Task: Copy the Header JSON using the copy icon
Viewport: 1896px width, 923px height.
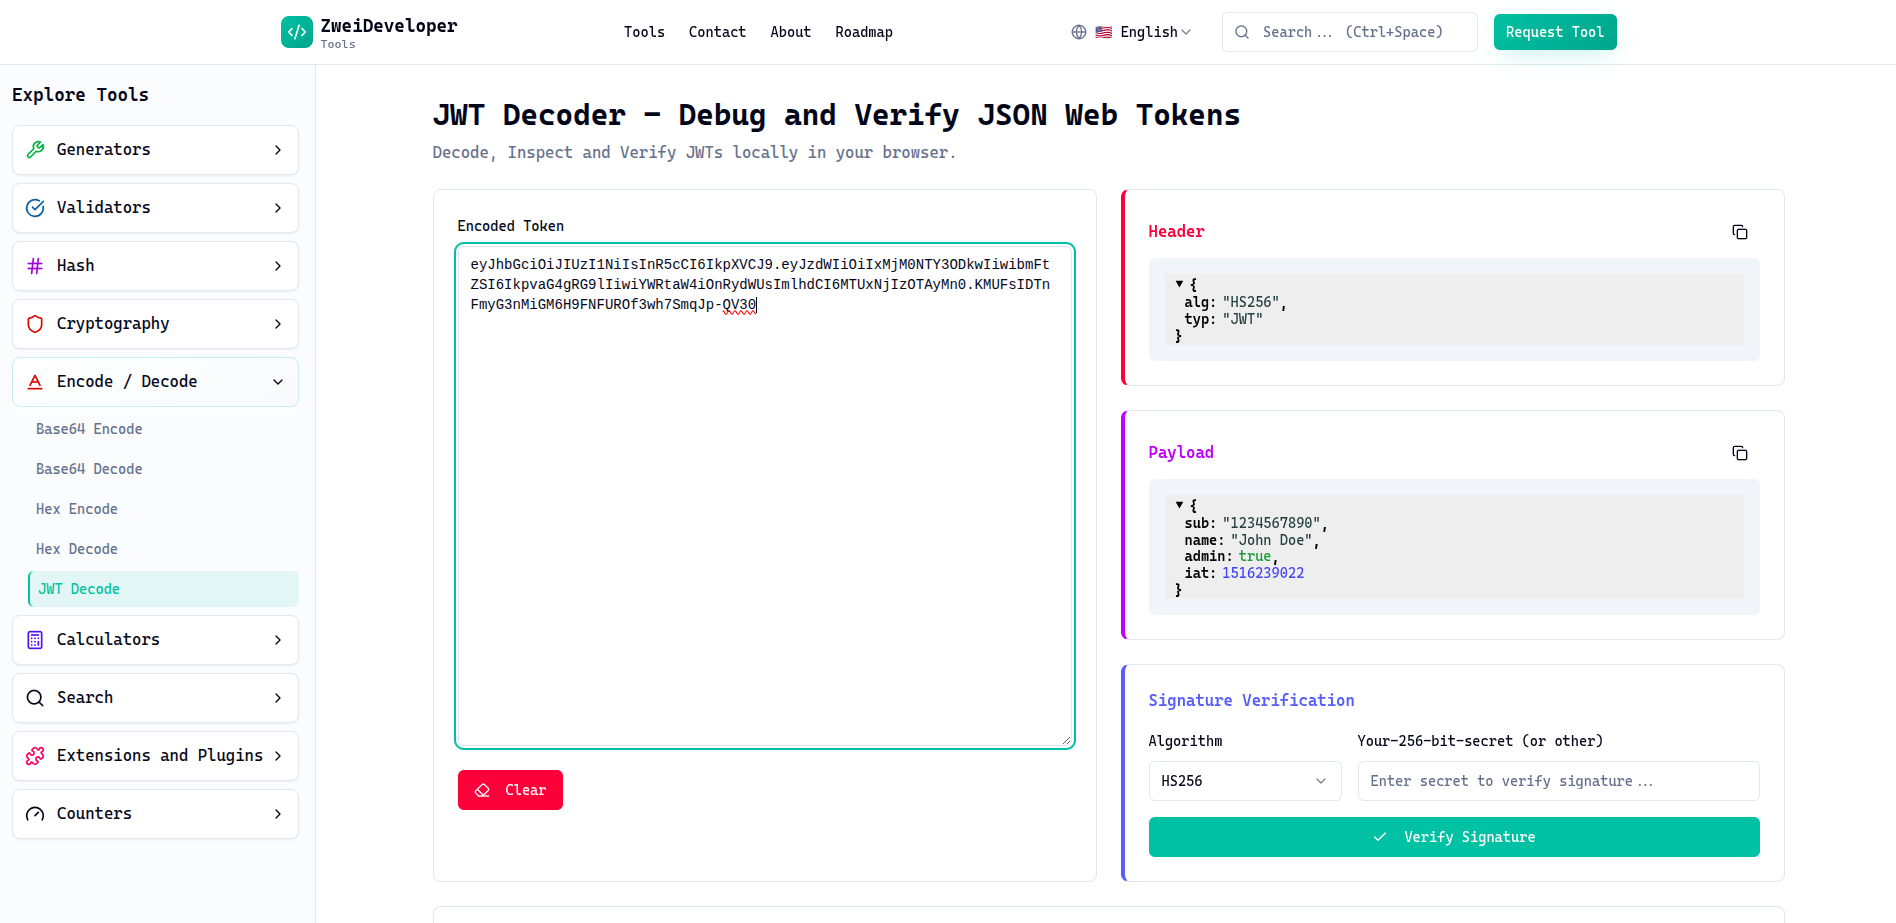Action: point(1739,231)
